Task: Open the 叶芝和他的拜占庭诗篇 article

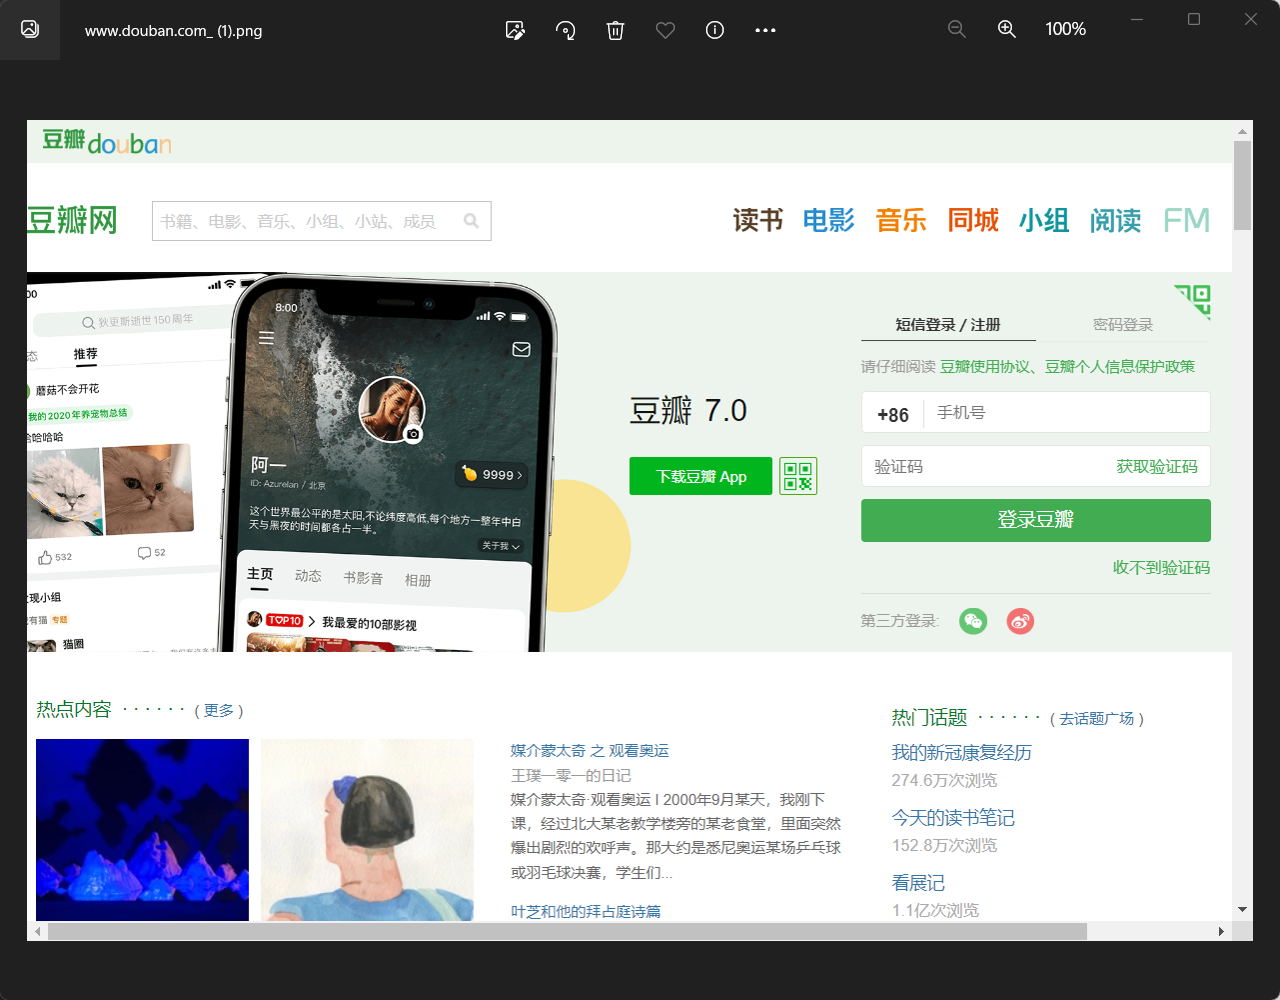Action: click(x=586, y=911)
